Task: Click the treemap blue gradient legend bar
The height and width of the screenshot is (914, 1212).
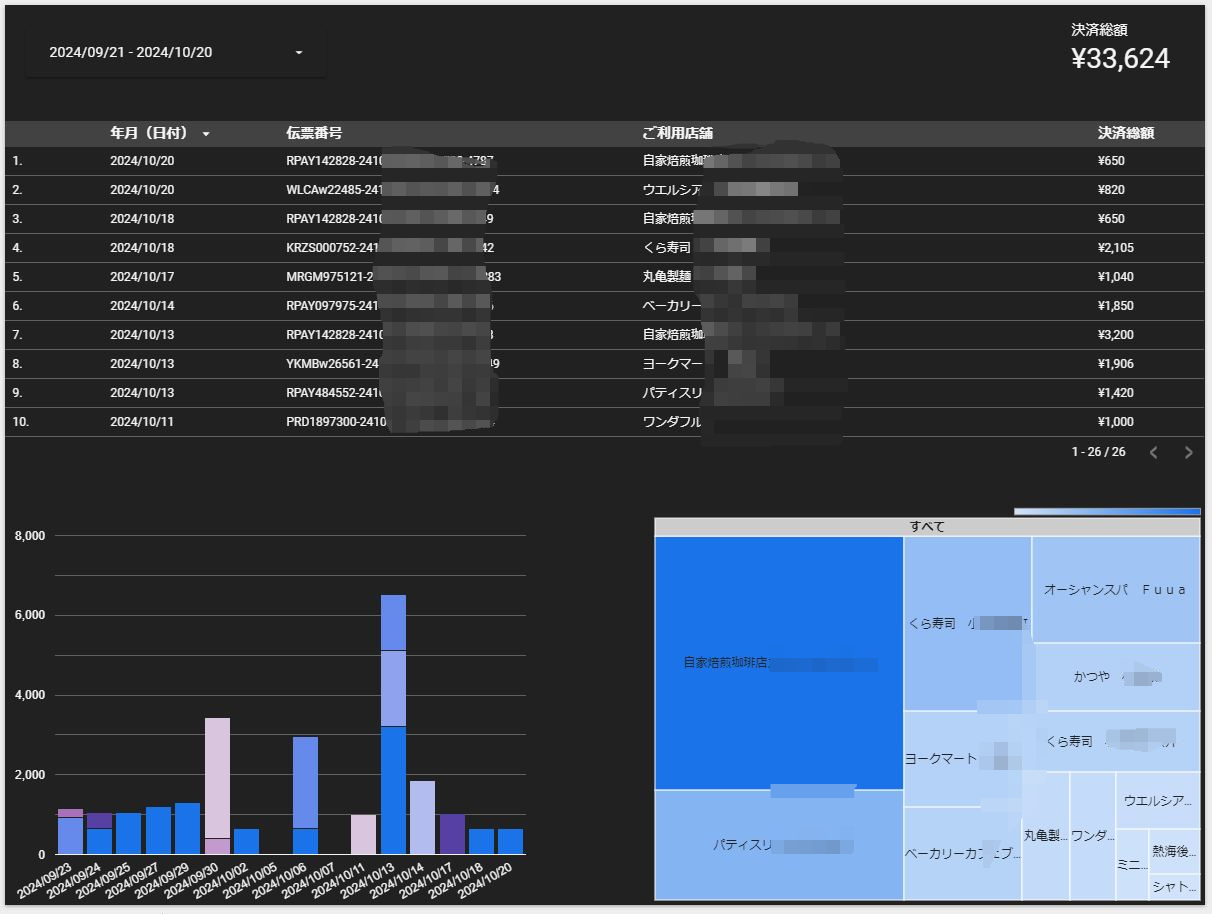Action: [x=1107, y=511]
